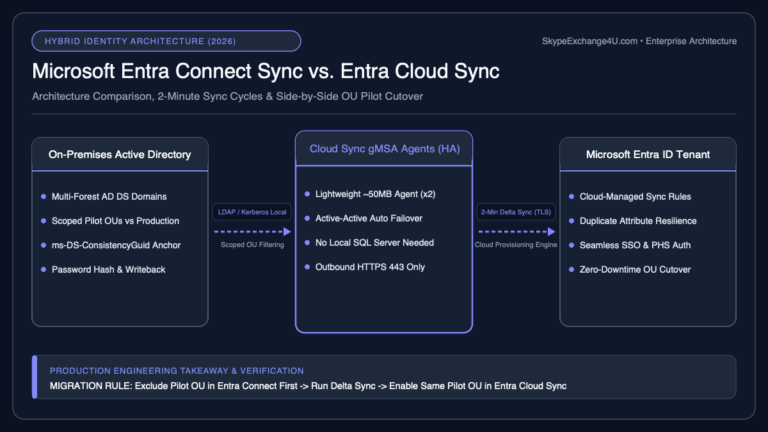Viewport: 768px width, 432px height.
Task: Select the Multi-Forest AD DS Domains item
Action: (109, 196)
